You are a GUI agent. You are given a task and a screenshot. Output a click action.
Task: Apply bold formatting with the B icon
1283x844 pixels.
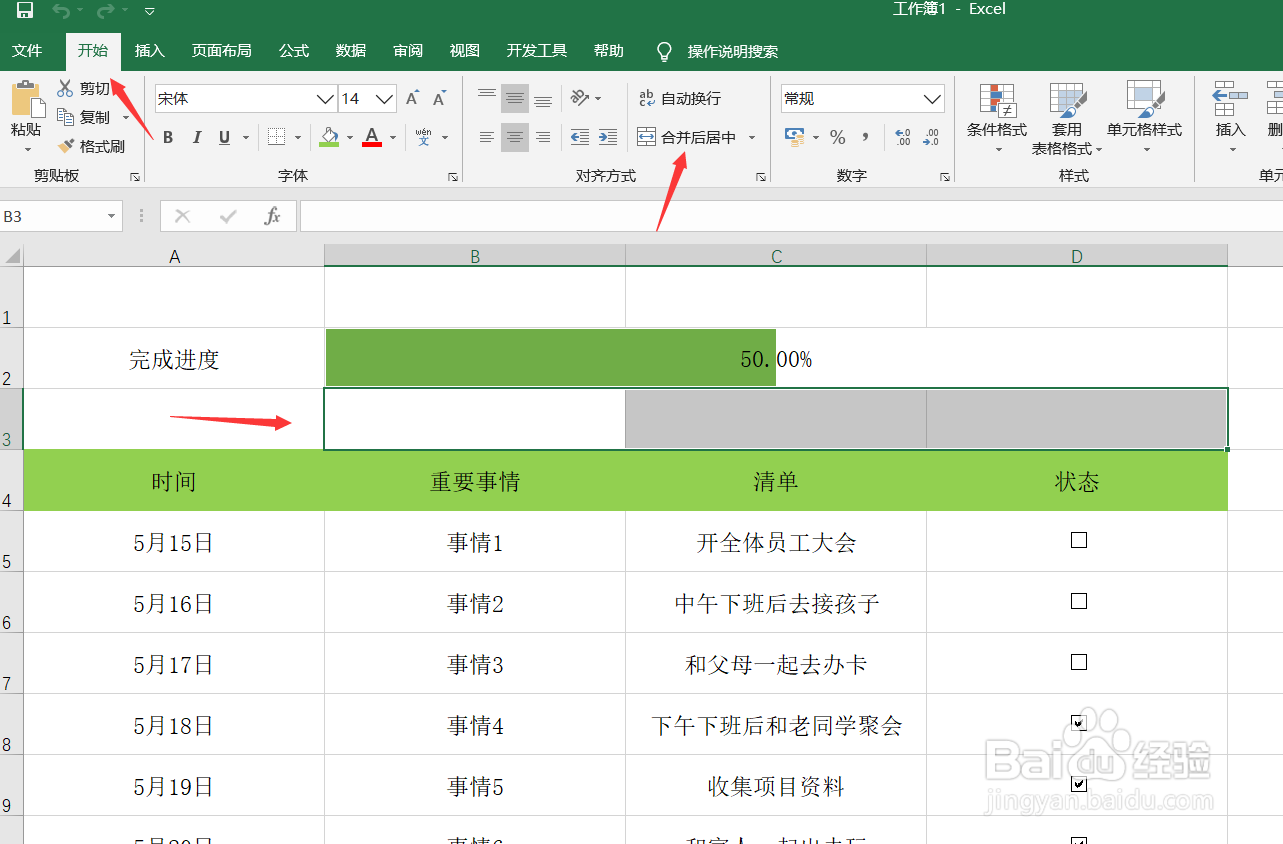click(x=167, y=137)
